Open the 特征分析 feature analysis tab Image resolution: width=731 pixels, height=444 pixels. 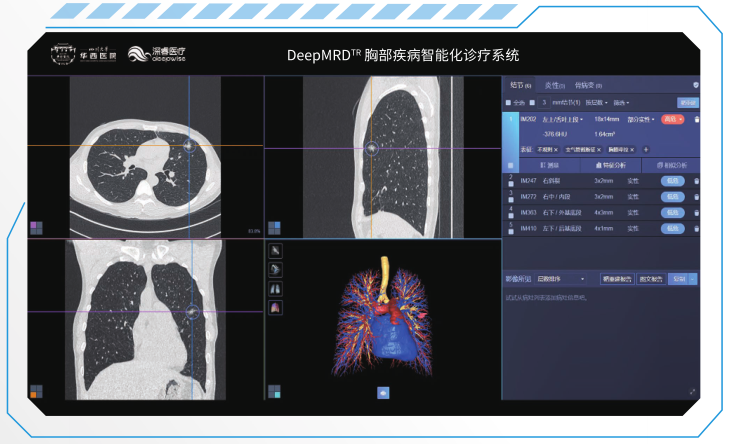point(611,165)
